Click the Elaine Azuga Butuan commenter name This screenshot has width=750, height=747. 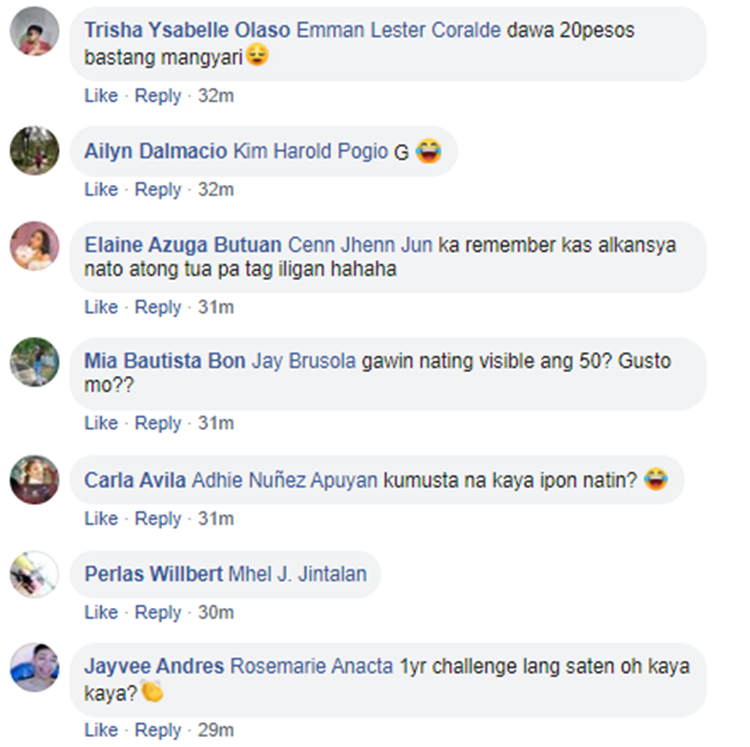pos(183,245)
